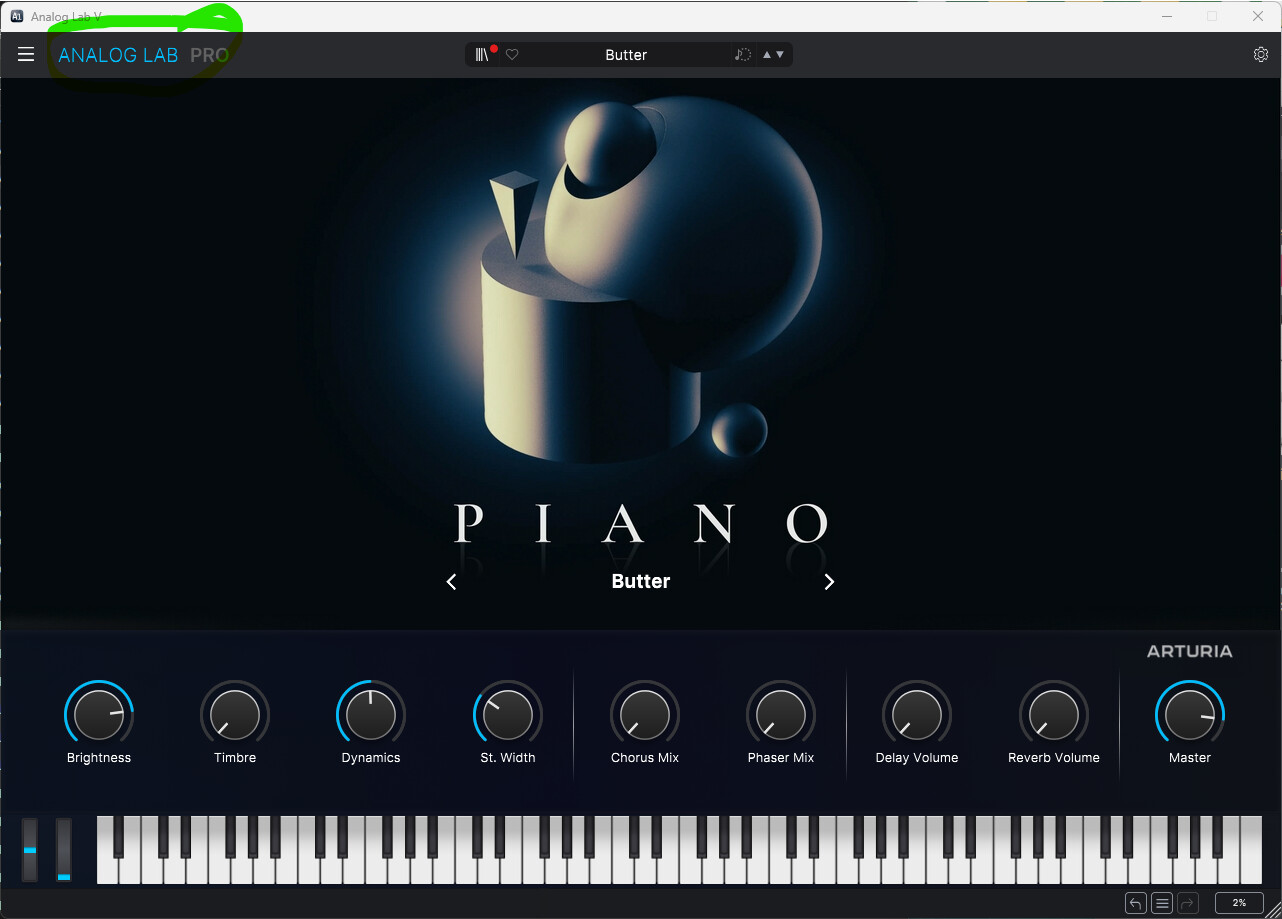This screenshot has height=919, width=1282.
Task: Go to next preset using right chevron
Action: [x=829, y=582]
